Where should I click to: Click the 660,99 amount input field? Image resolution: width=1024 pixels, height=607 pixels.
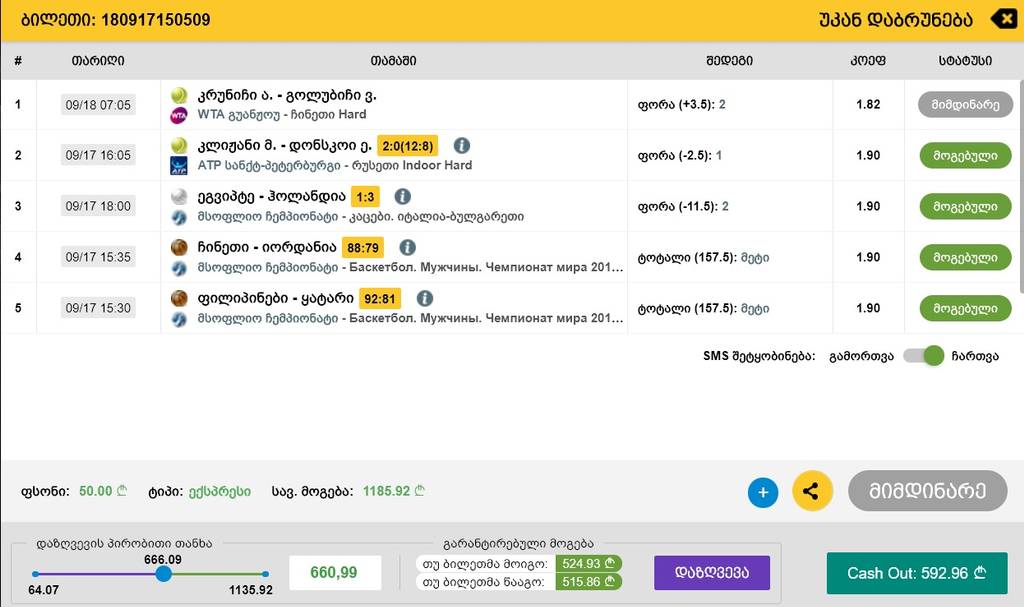(334, 573)
